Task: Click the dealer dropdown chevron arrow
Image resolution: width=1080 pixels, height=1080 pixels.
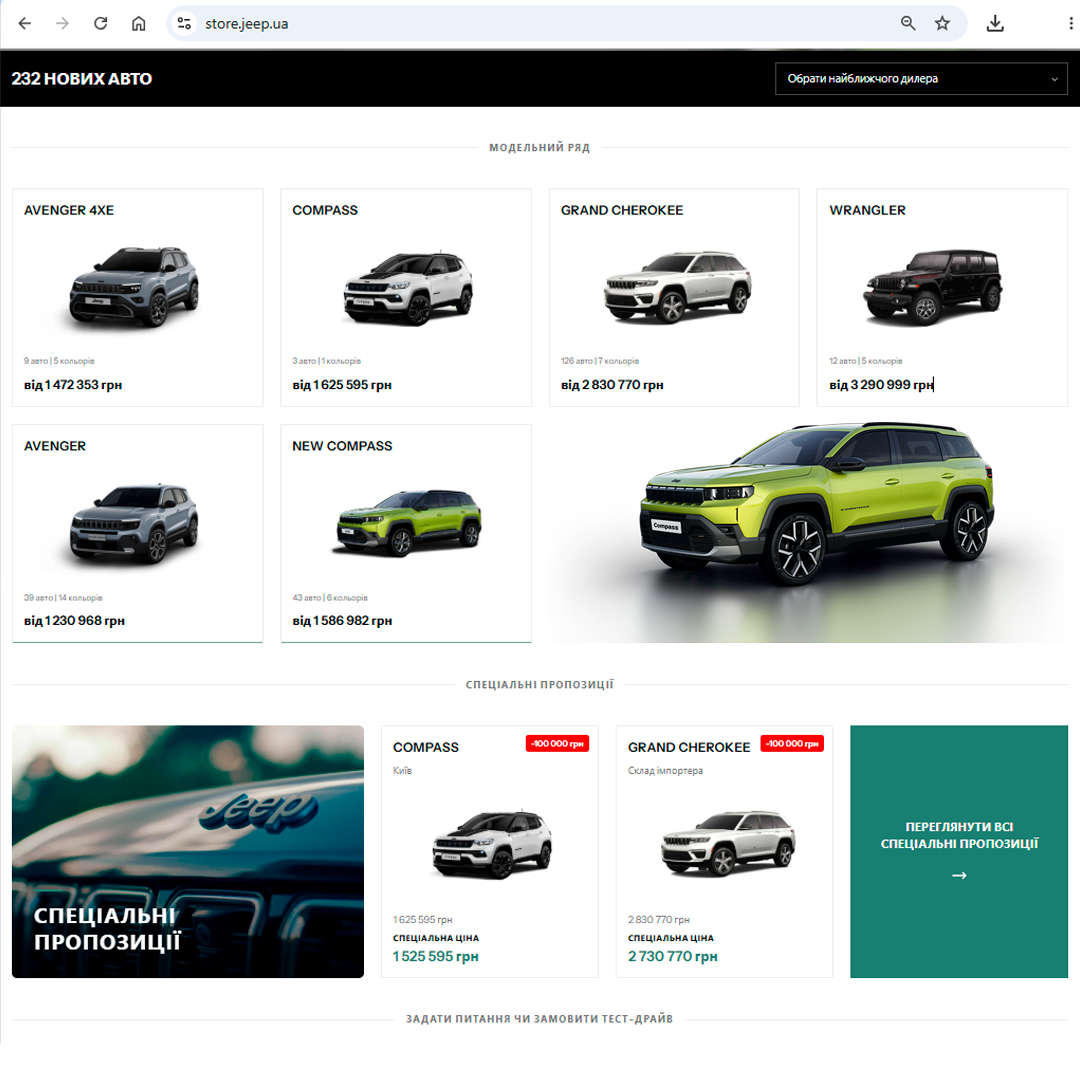Action: point(1054,79)
